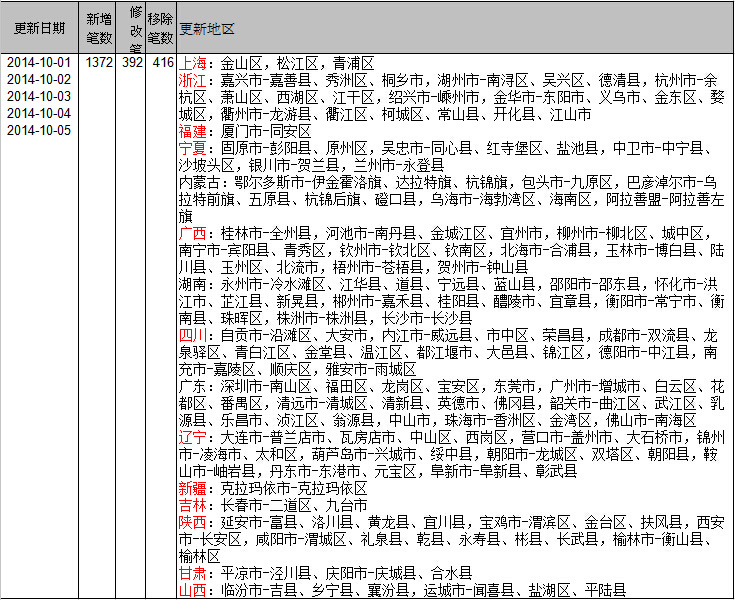Click the red 吉林 province label
This screenshot has width=735, height=600.
(x=192, y=505)
